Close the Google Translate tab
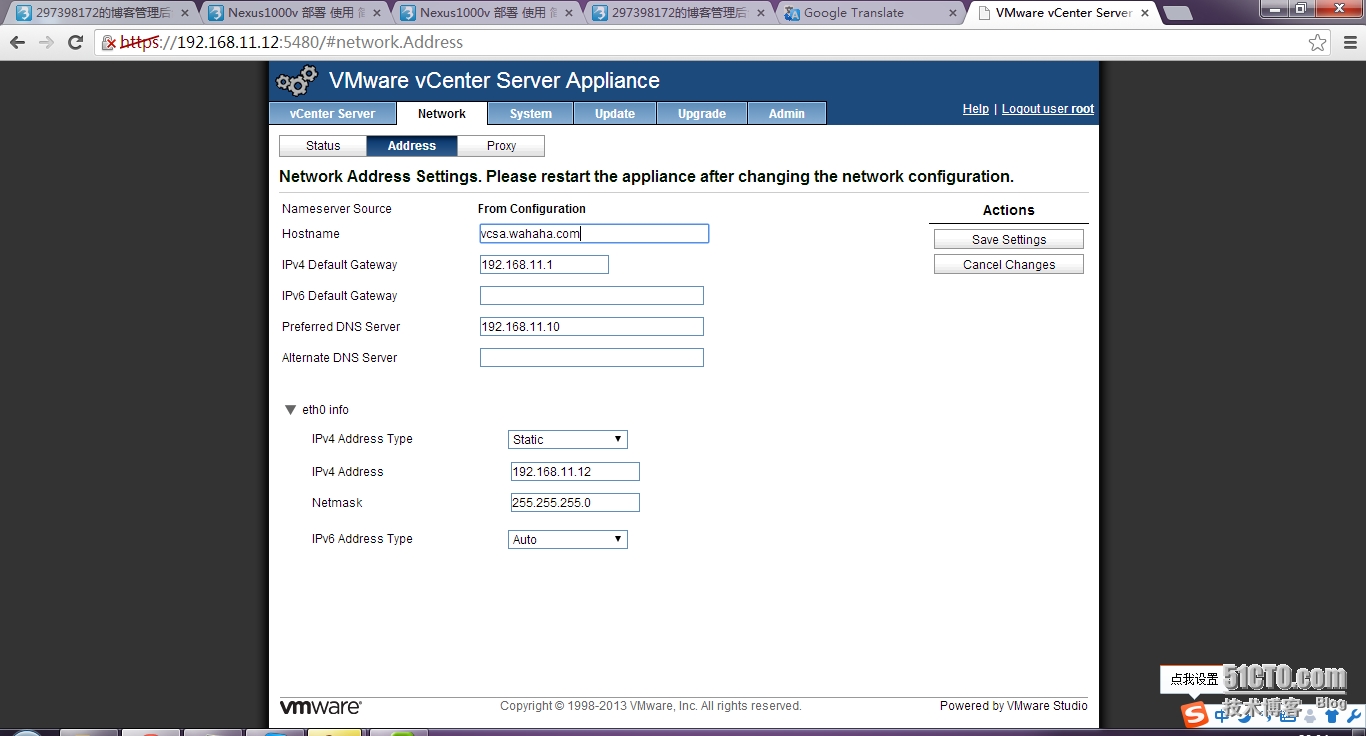The width and height of the screenshot is (1366, 736). pyautogui.click(x=951, y=13)
